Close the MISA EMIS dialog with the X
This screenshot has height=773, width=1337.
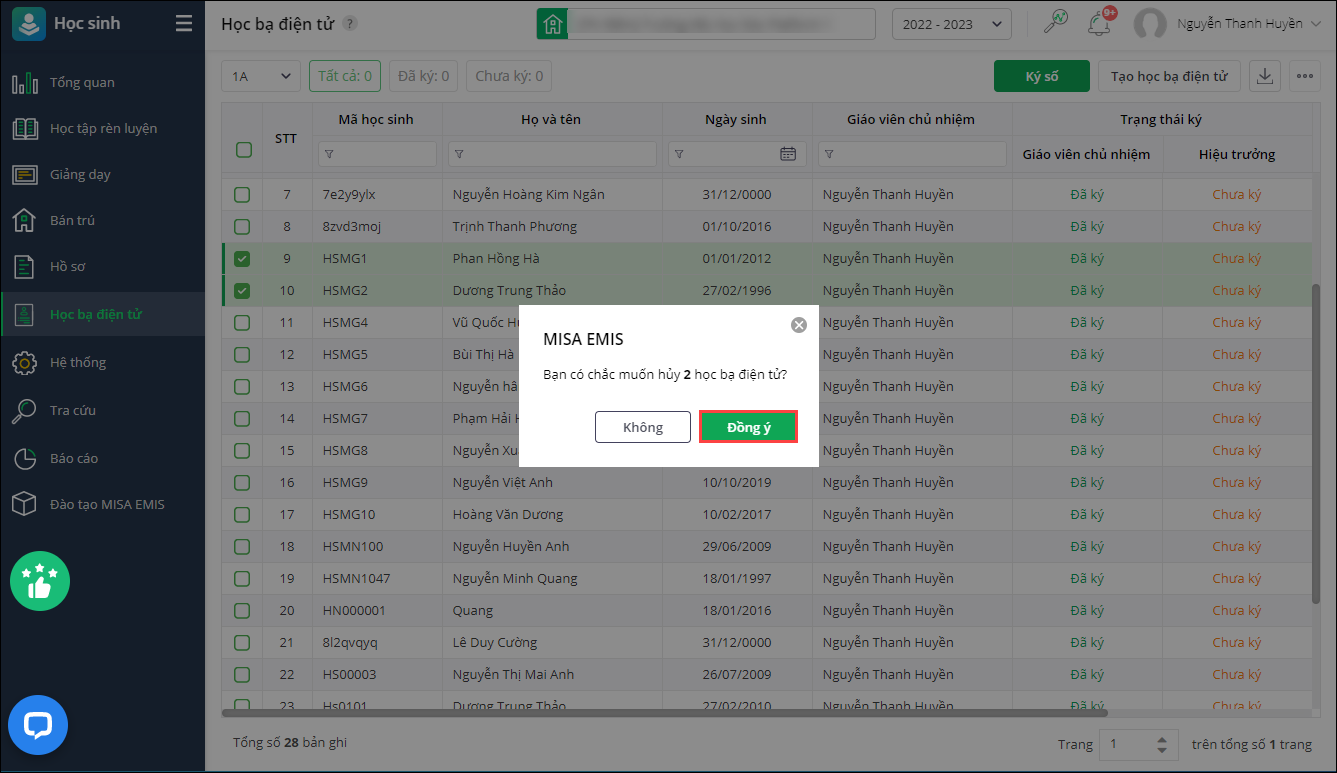click(x=798, y=325)
